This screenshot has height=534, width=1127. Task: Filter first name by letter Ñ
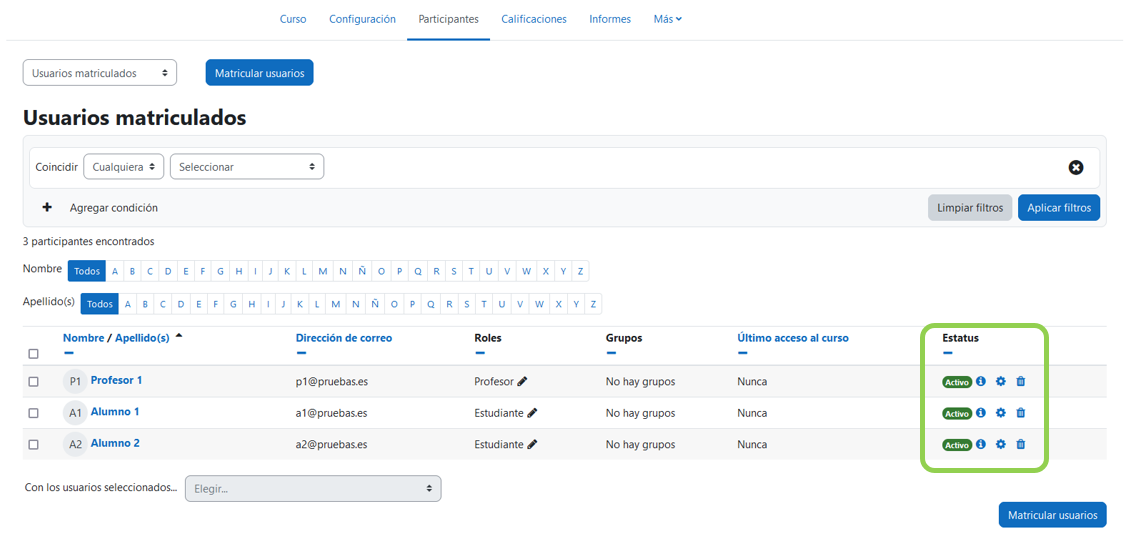pos(361,271)
